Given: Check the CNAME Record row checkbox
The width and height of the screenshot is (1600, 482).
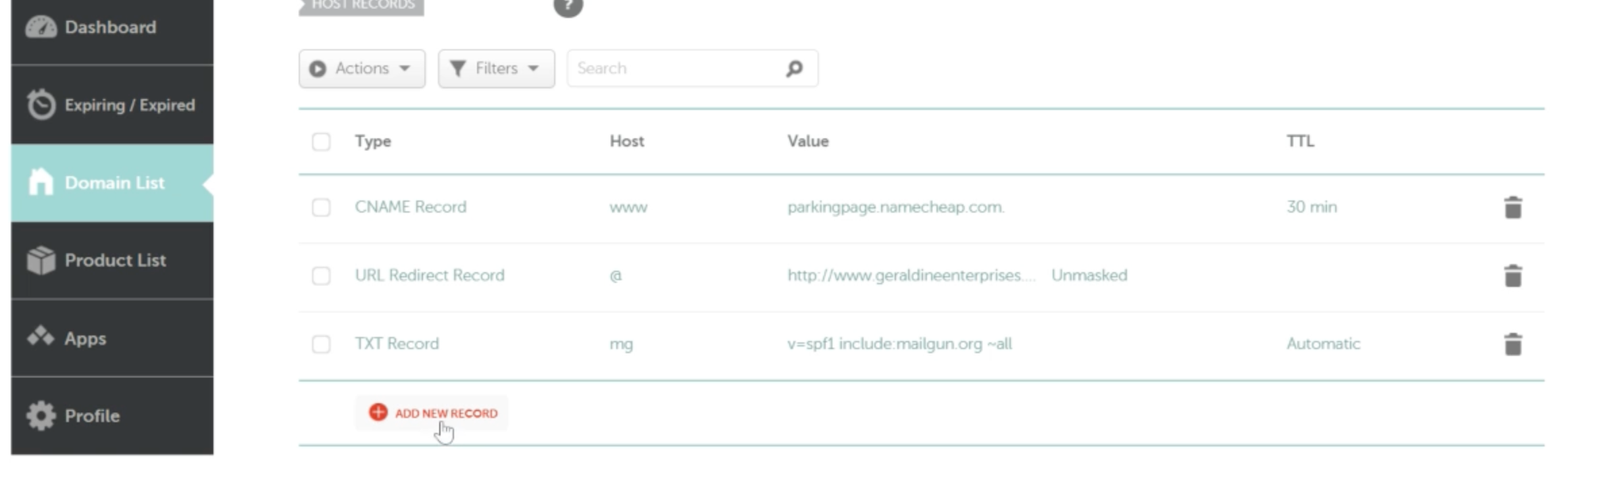Looking at the screenshot, I should (x=321, y=207).
